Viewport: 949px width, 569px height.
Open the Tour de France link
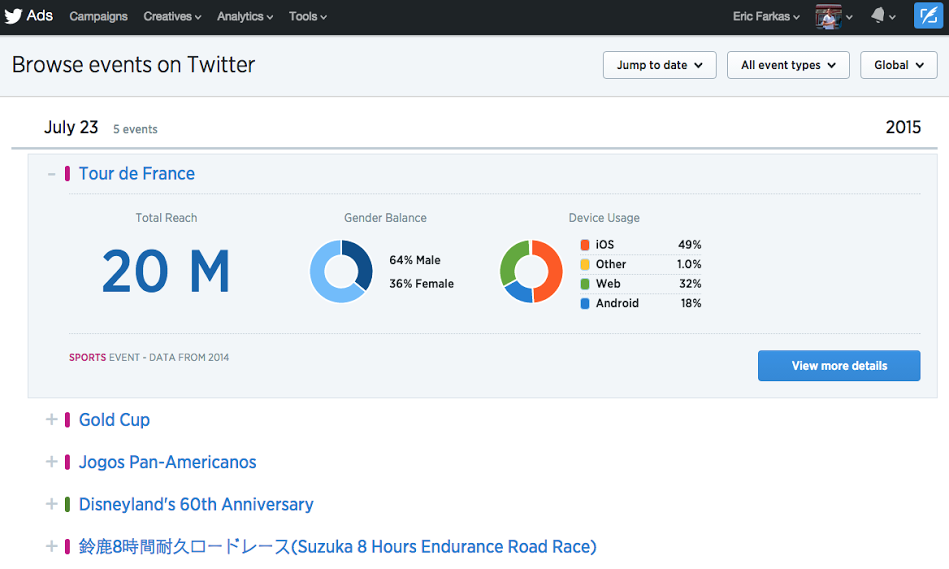(137, 174)
